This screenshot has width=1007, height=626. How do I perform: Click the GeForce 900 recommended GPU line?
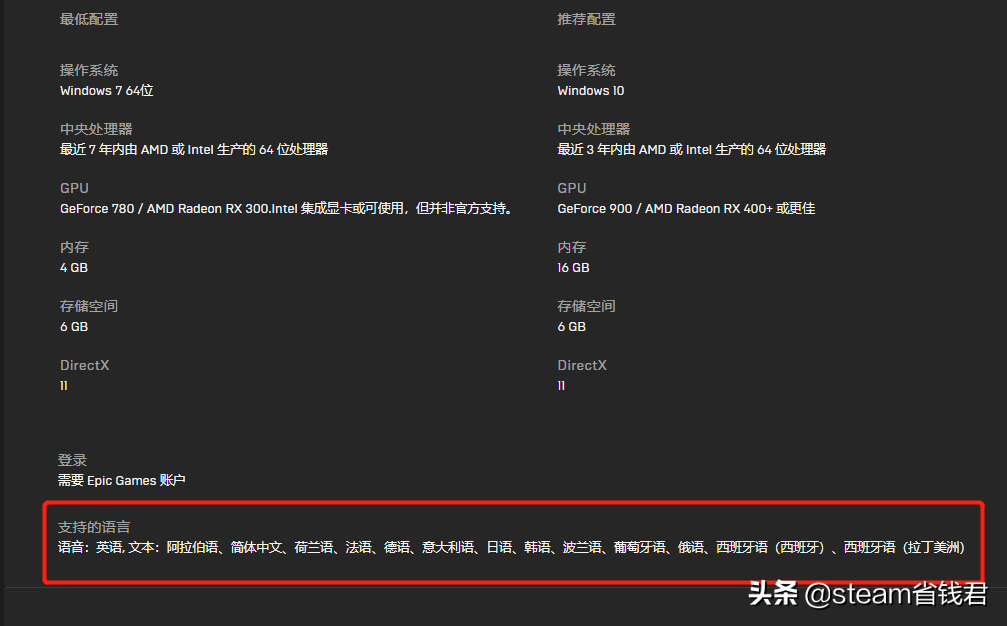686,209
